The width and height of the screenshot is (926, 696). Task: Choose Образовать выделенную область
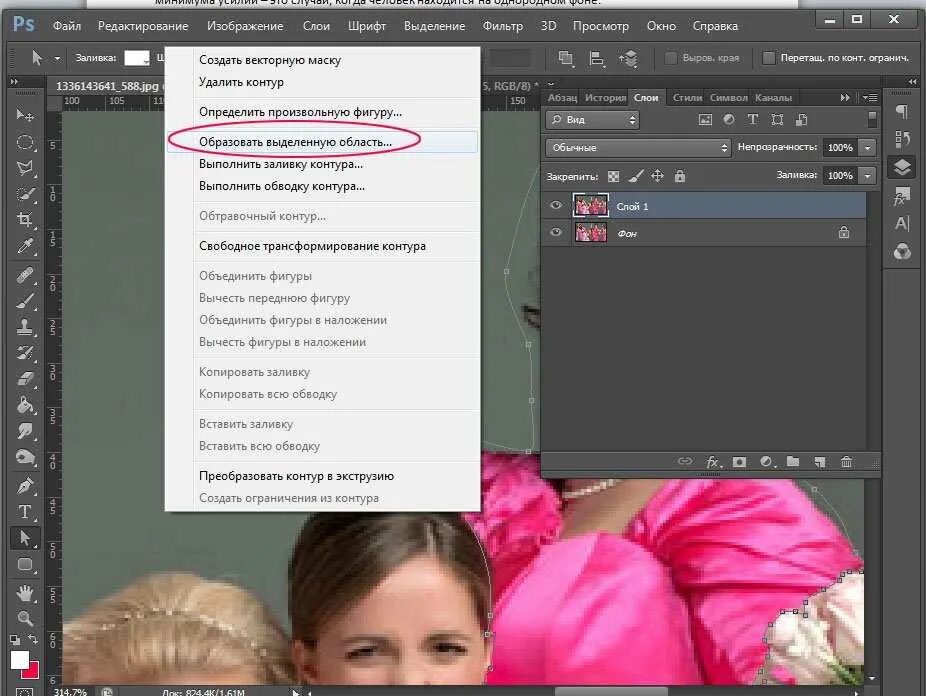pyautogui.click(x=322, y=142)
